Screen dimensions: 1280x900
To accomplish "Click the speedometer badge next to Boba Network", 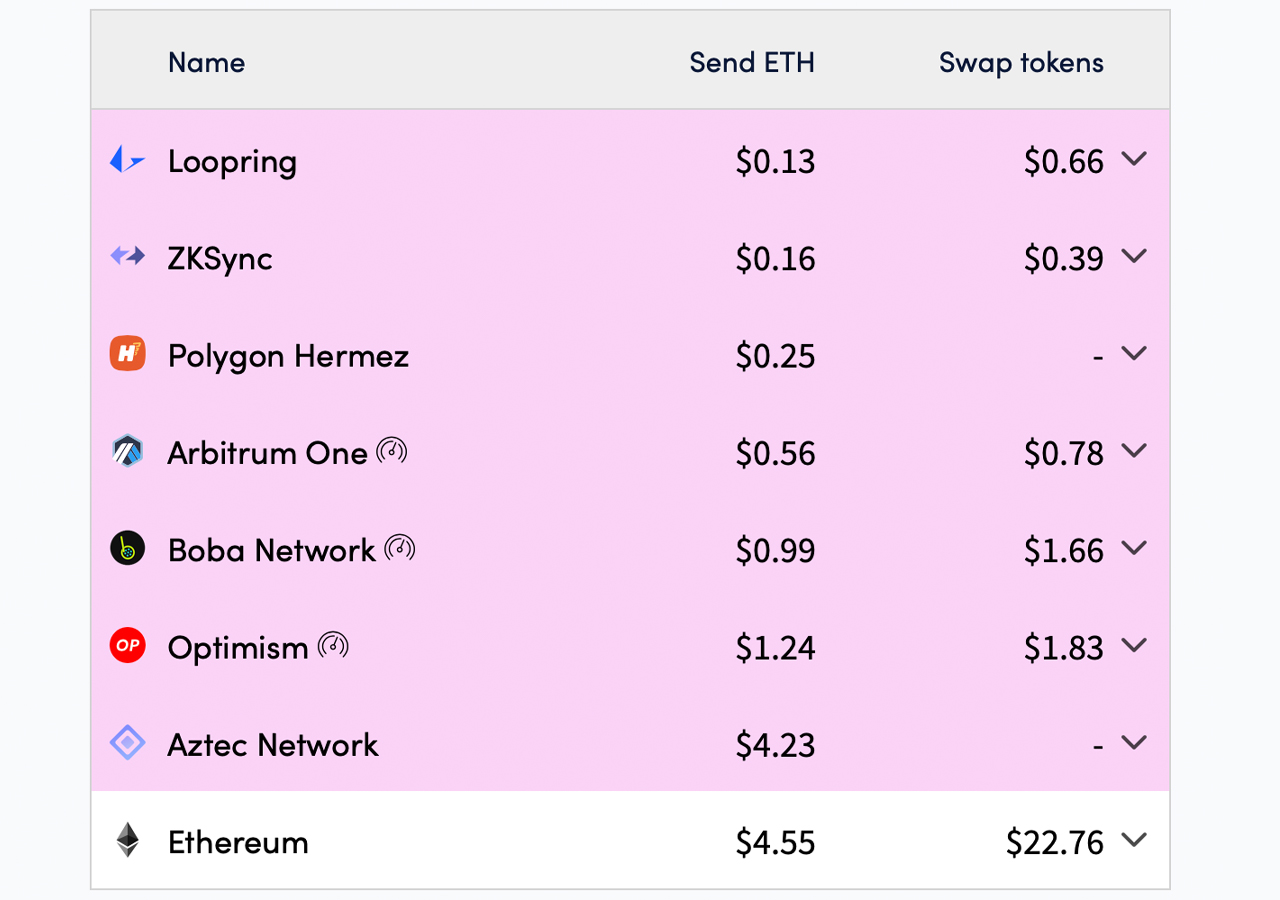I will pyautogui.click(x=401, y=547).
